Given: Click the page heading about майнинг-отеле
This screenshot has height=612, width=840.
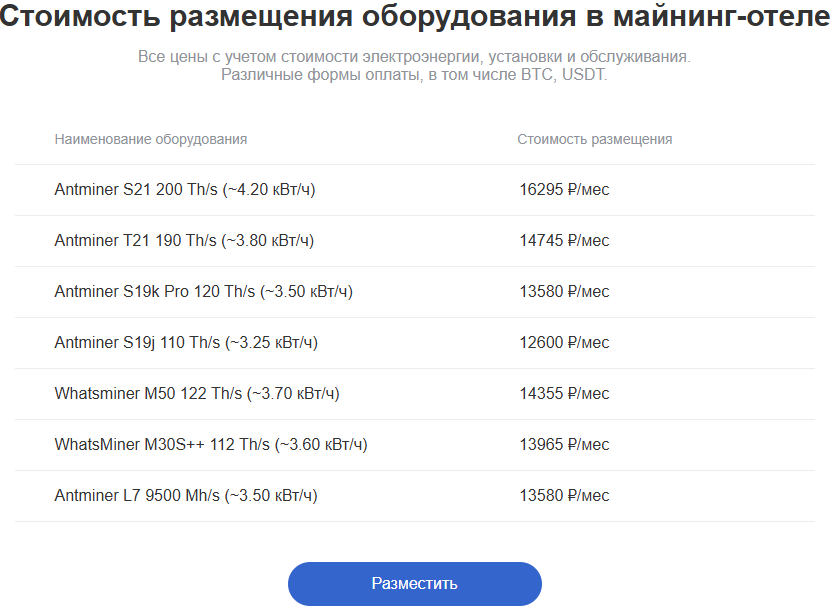Looking at the screenshot, I should click(x=415, y=16).
